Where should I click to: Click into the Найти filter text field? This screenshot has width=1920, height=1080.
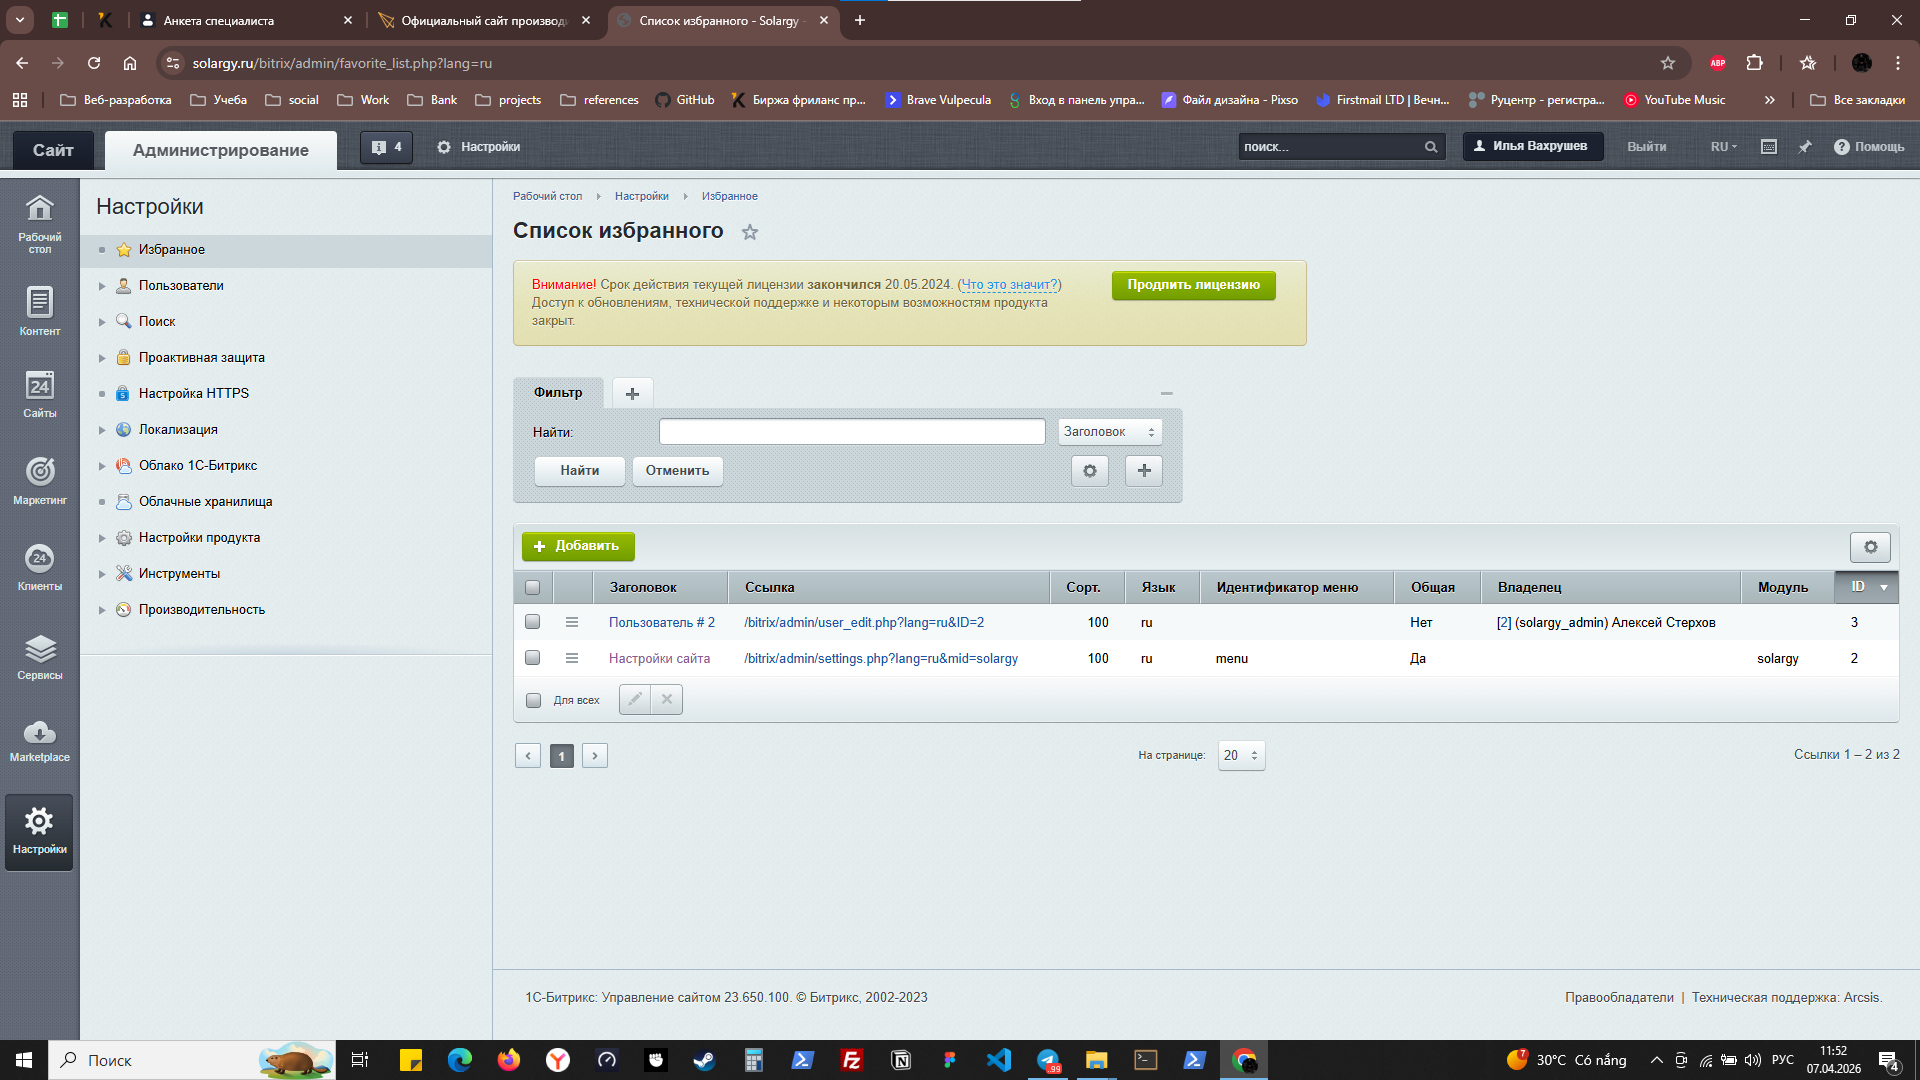[852, 432]
